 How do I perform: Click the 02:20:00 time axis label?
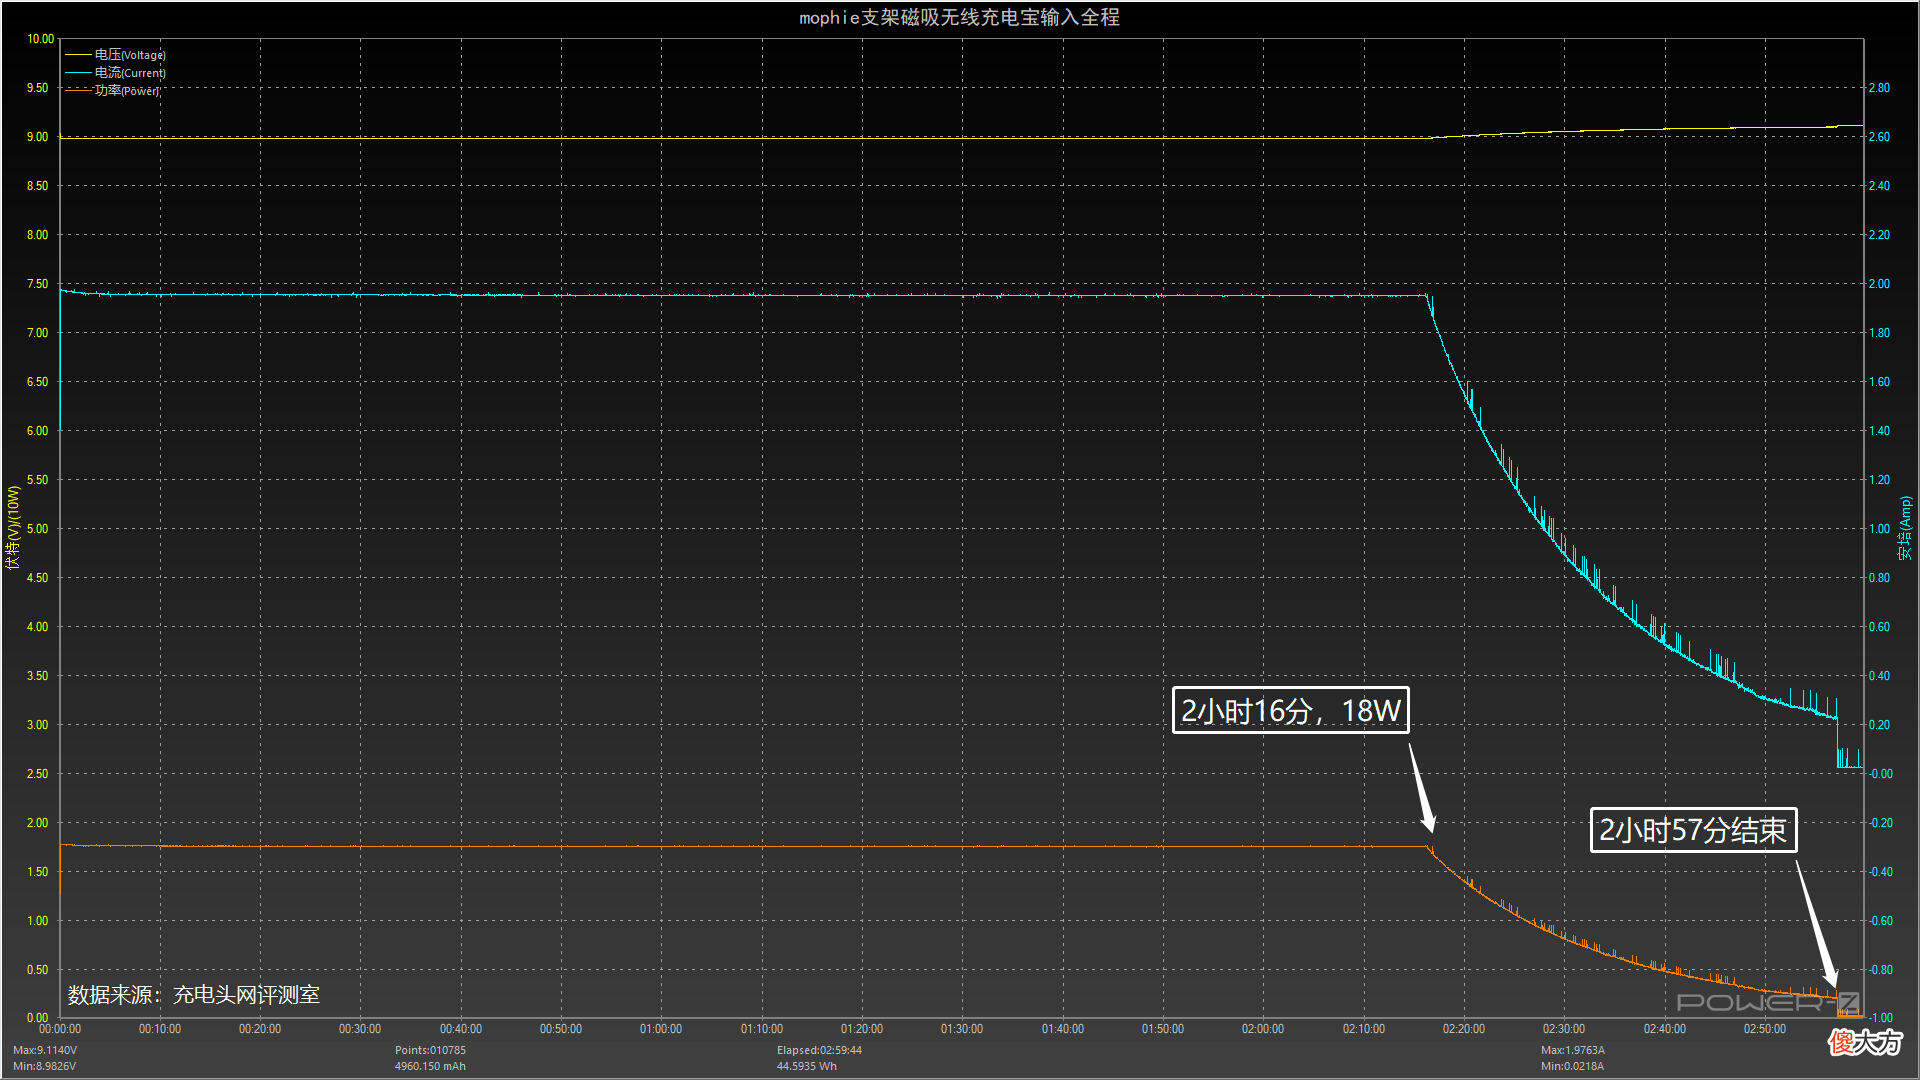pyautogui.click(x=1464, y=1029)
